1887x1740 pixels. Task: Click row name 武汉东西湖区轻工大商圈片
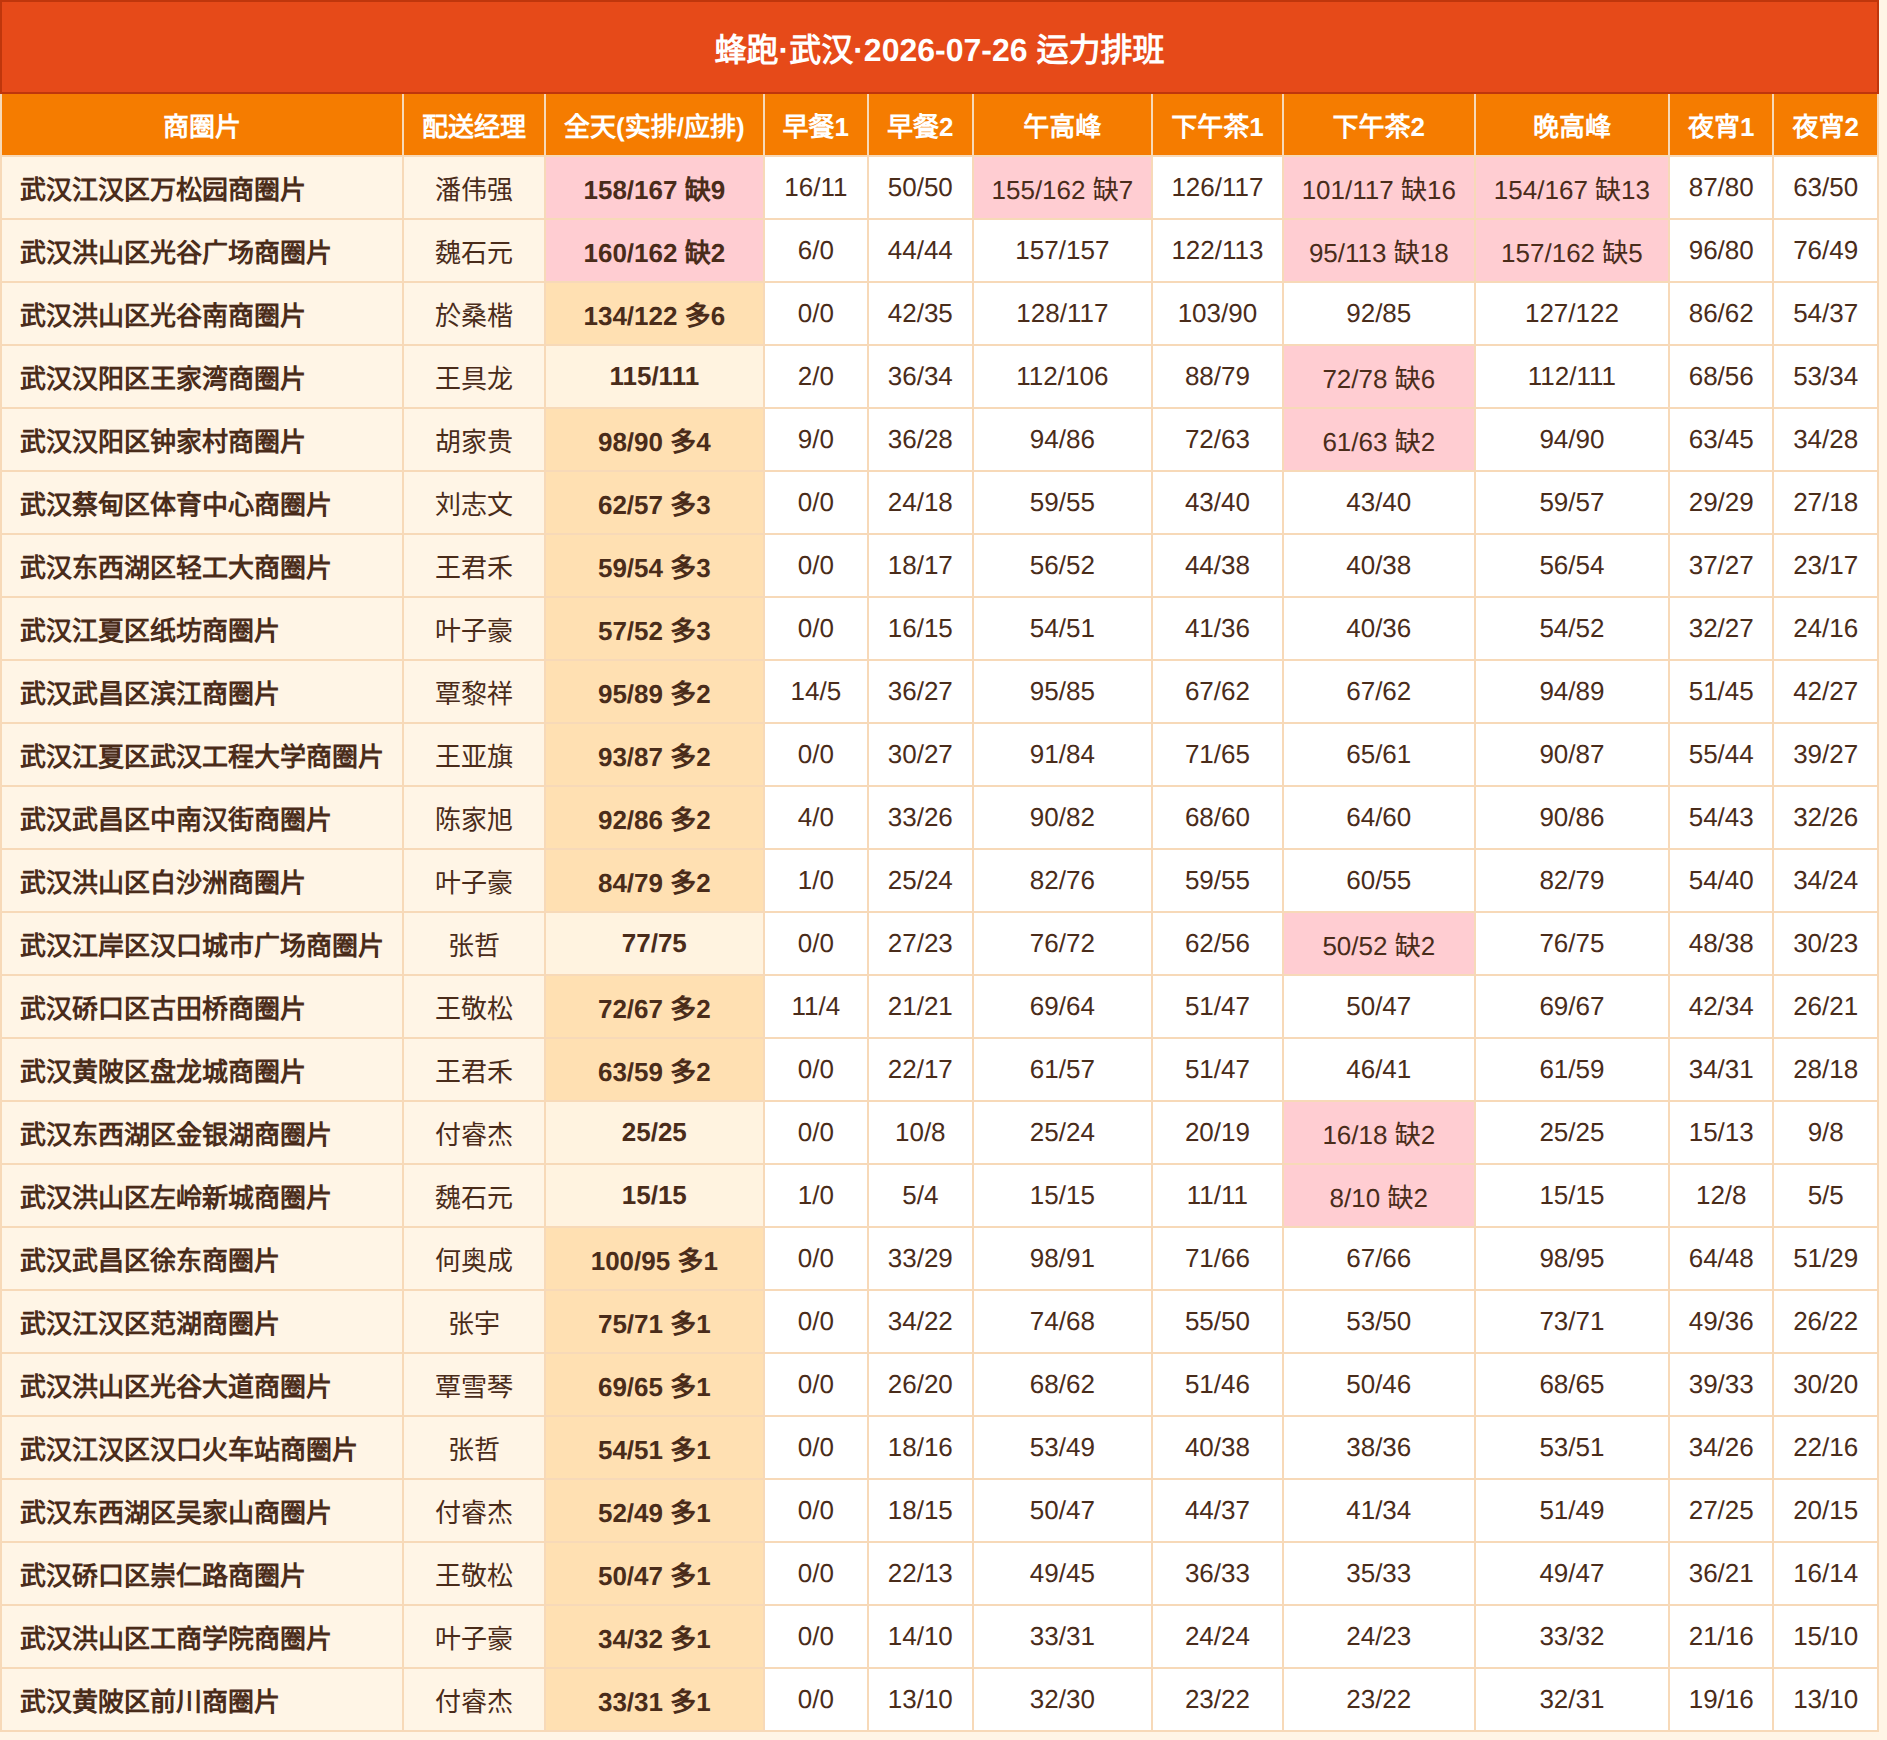pyautogui.click(x=175, y=567)
